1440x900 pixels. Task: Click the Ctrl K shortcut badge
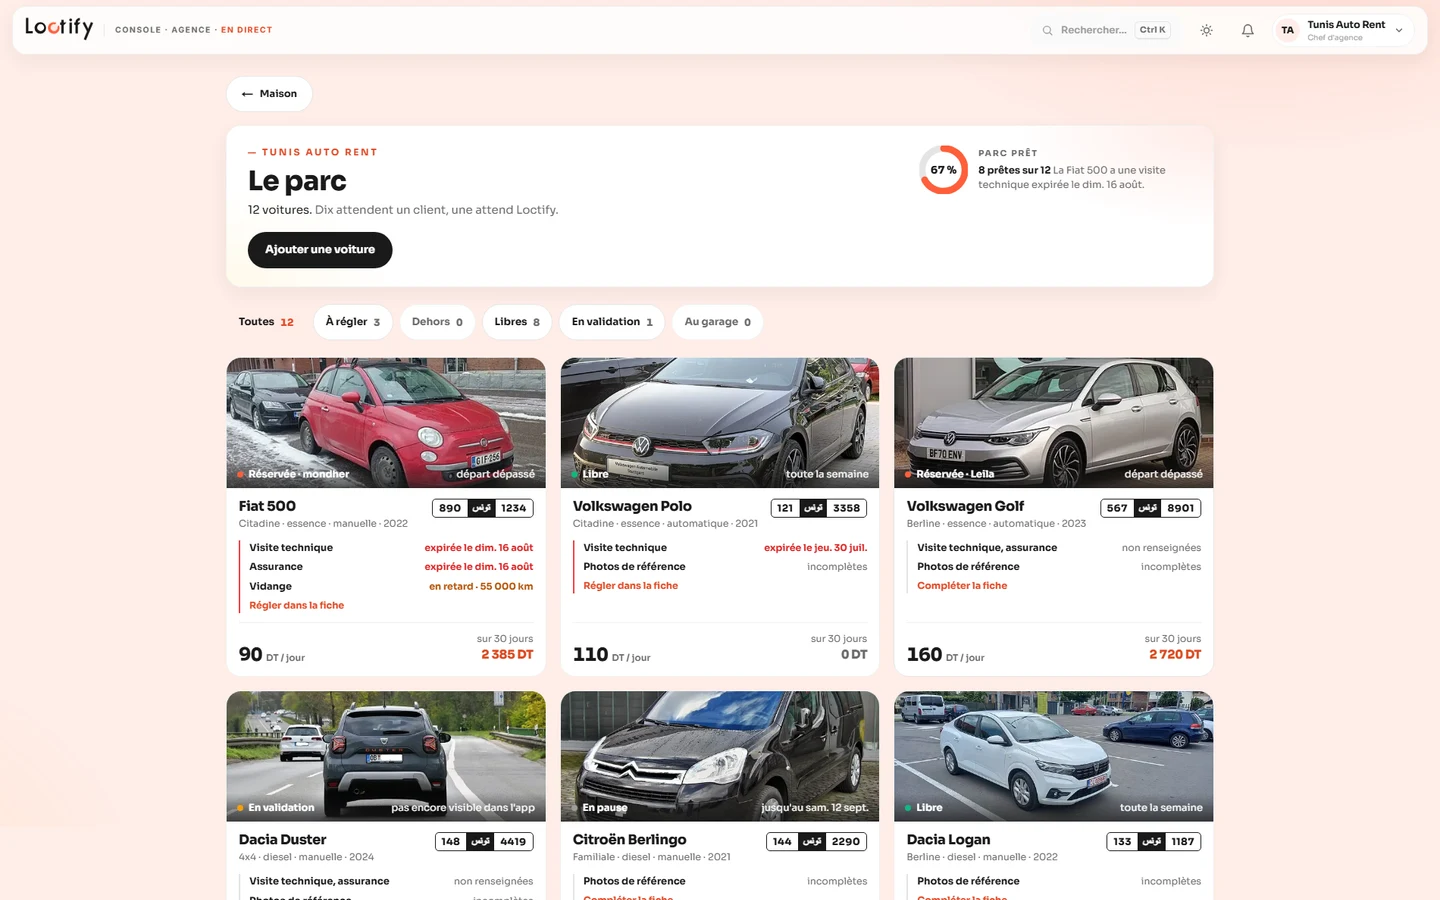tap(1153, 30)
